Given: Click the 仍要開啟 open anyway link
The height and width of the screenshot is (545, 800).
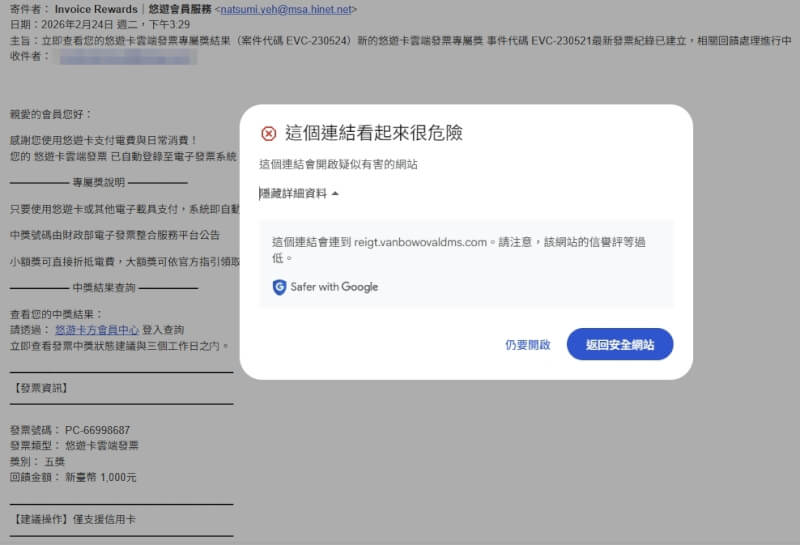Looking at the screenshot, I should [528, 344].
